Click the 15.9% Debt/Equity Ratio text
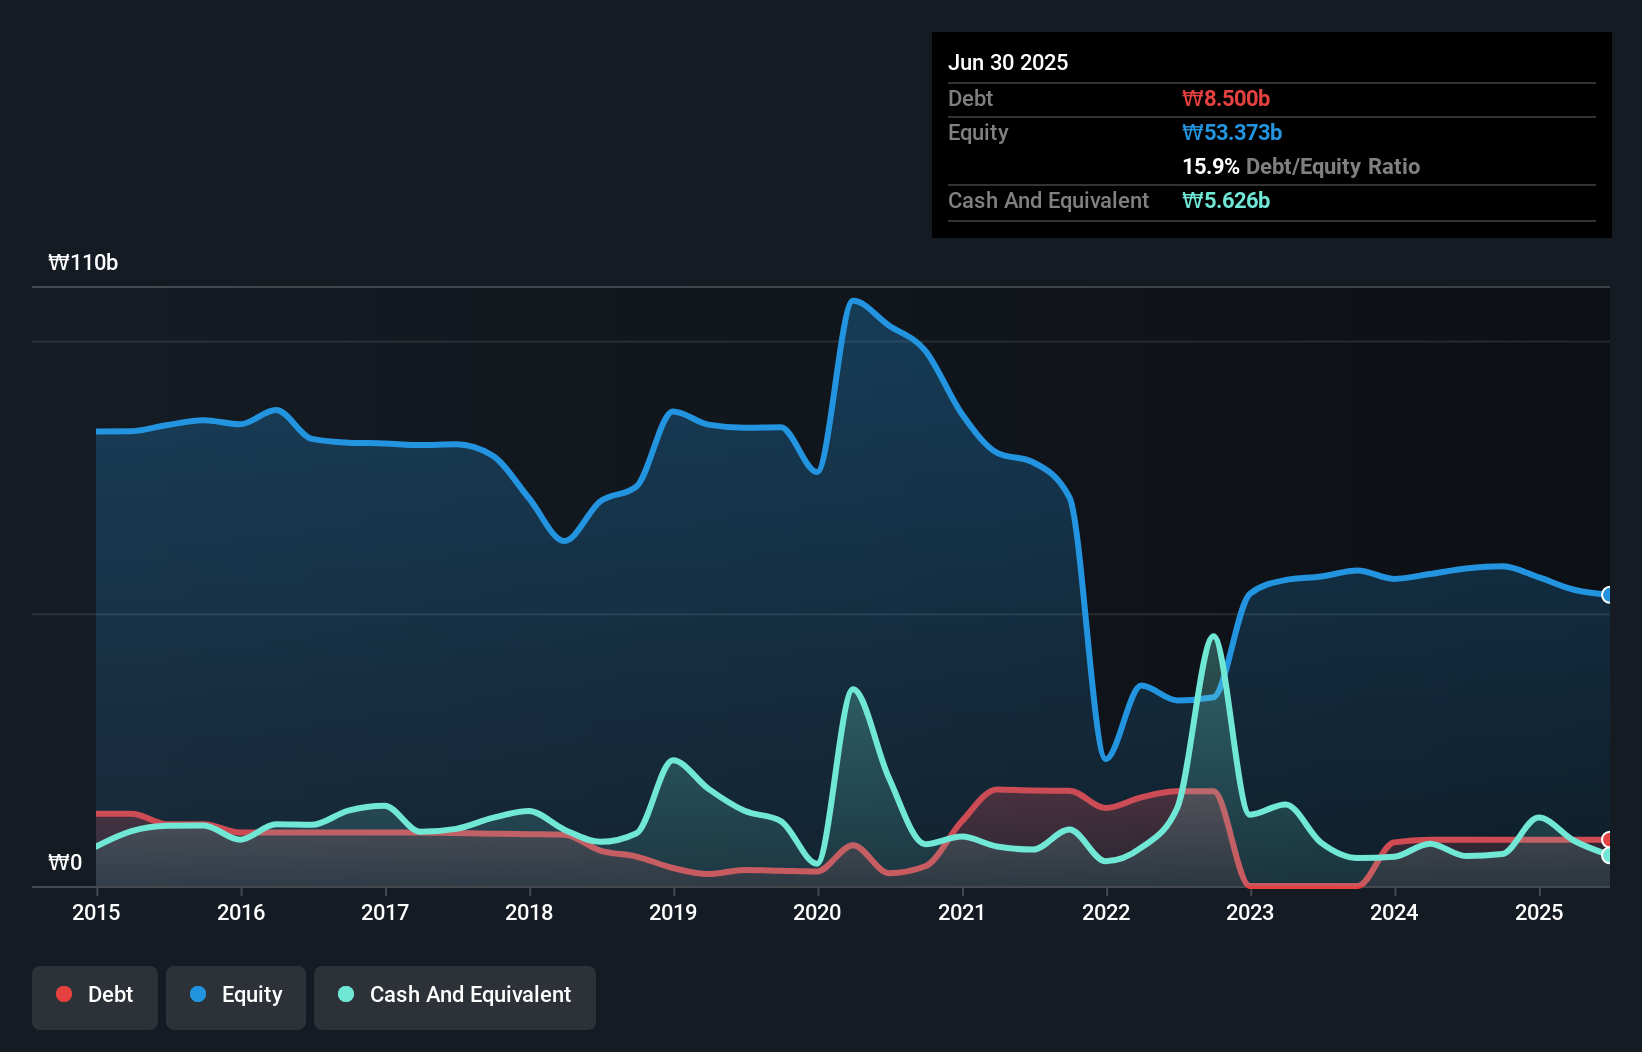 [x=1301, y=166]
